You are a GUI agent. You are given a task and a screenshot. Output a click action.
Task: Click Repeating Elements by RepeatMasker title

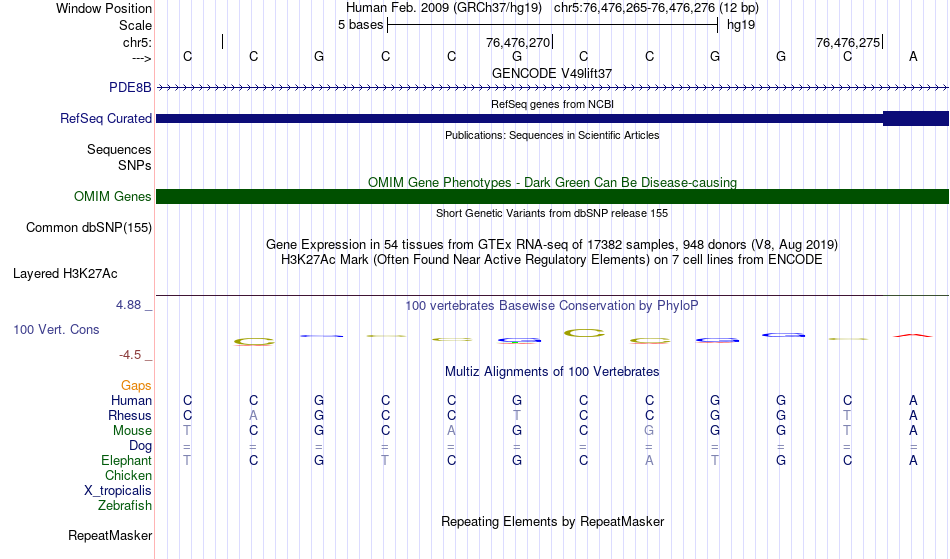point(552,522)
